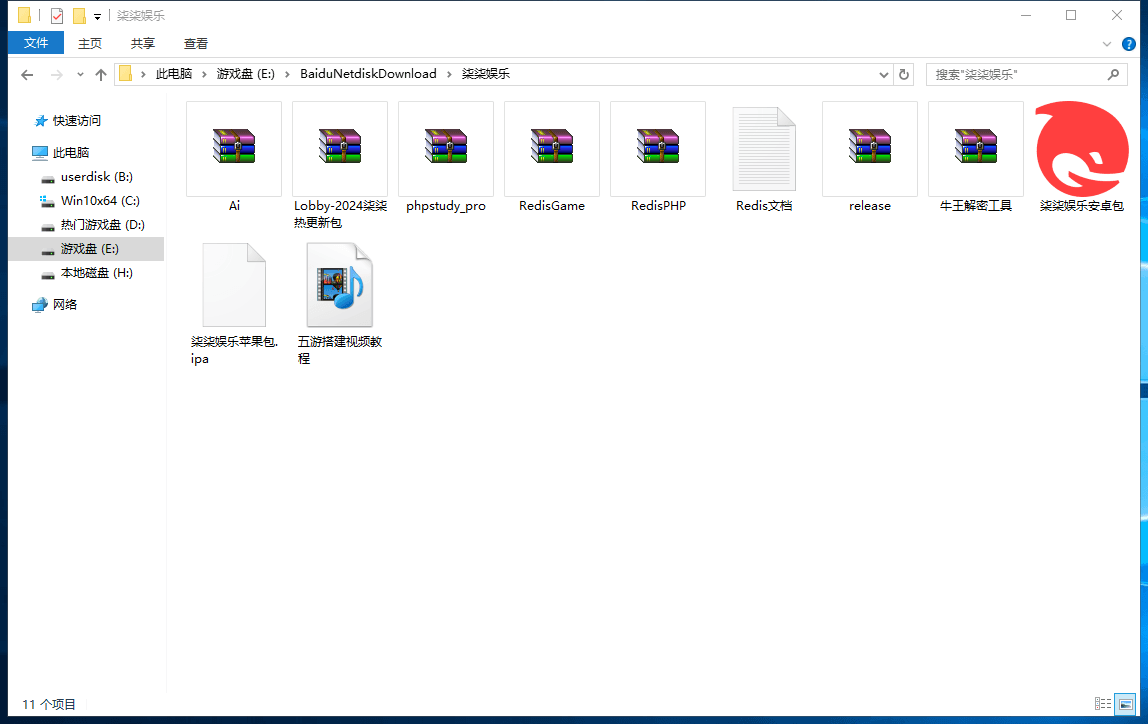Select the release archive file

(869, 148)
